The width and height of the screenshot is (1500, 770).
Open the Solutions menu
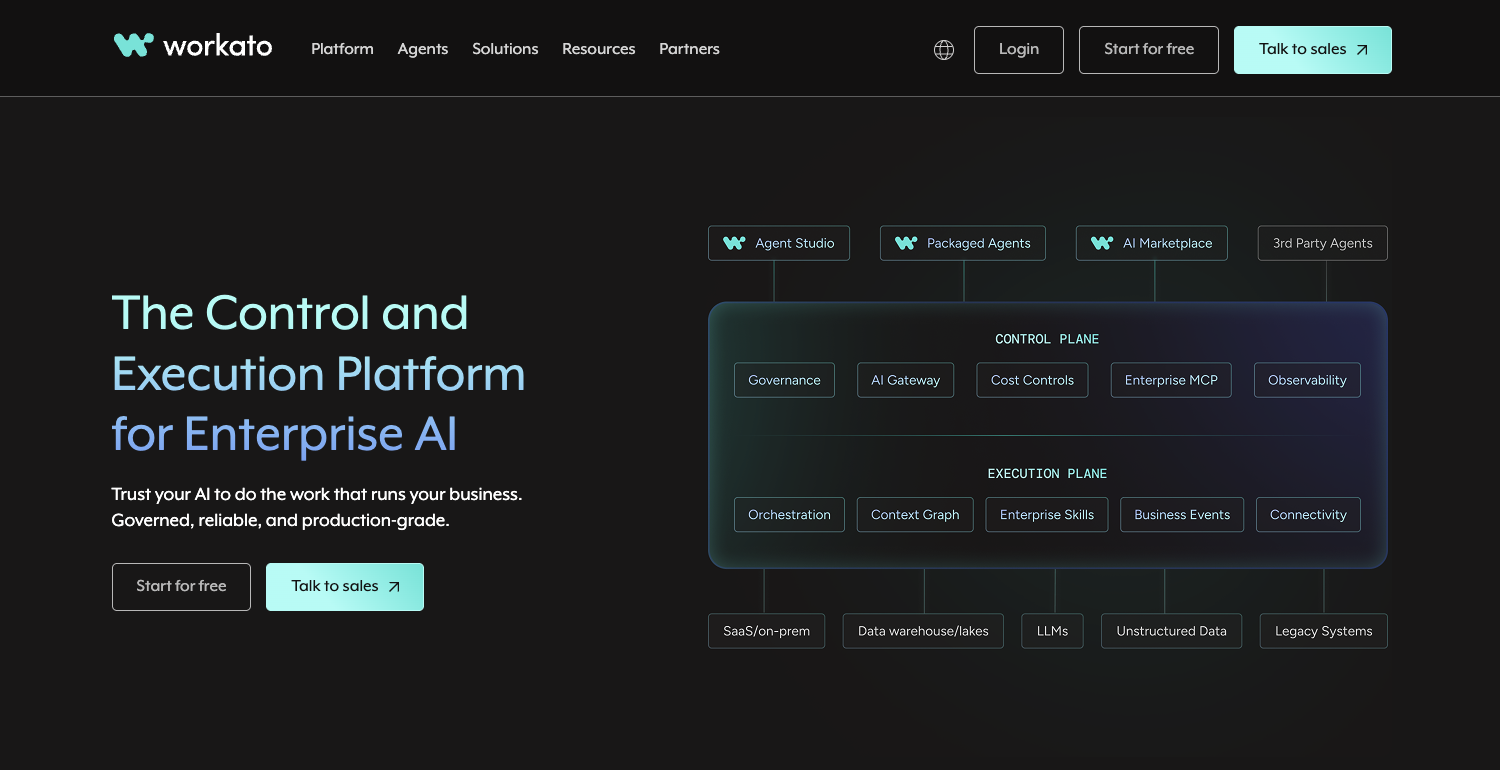point(505,49)
